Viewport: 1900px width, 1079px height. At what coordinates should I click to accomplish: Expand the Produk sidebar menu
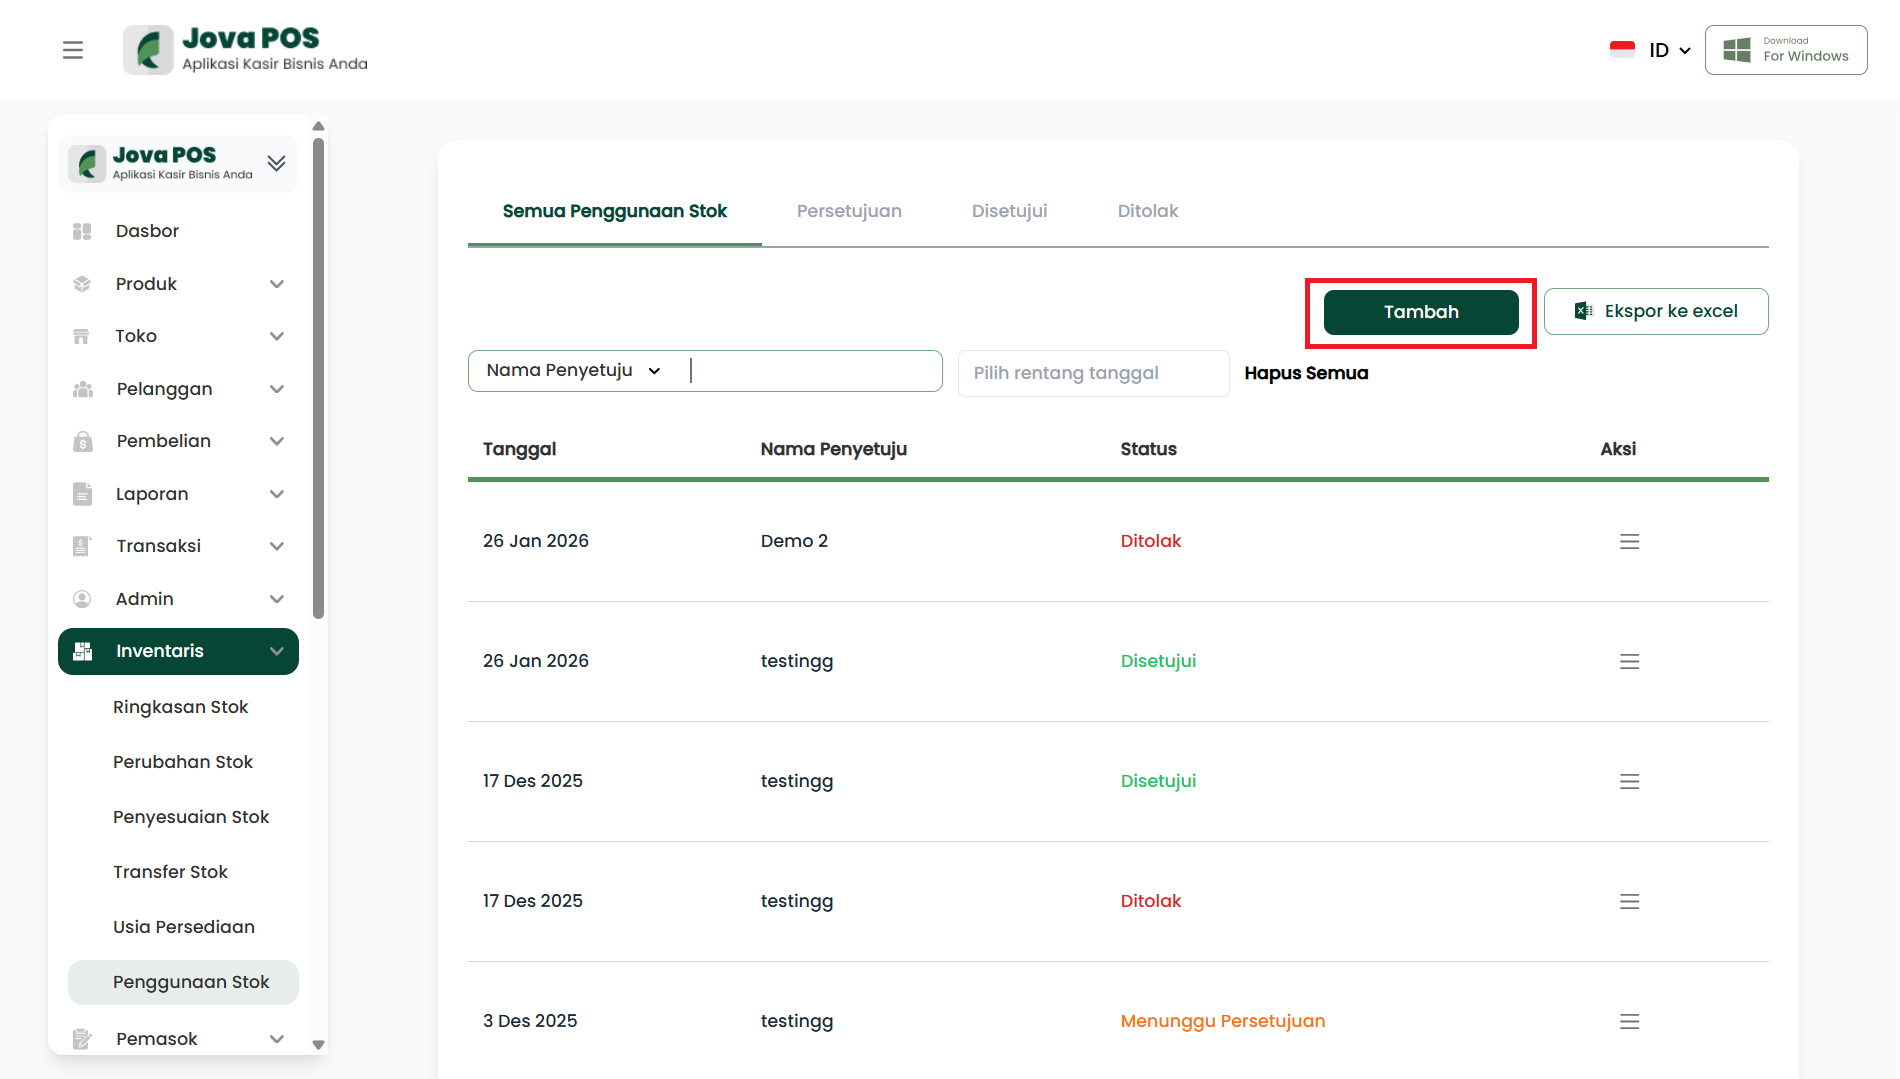pyautogui.click(x=277, y=284)
